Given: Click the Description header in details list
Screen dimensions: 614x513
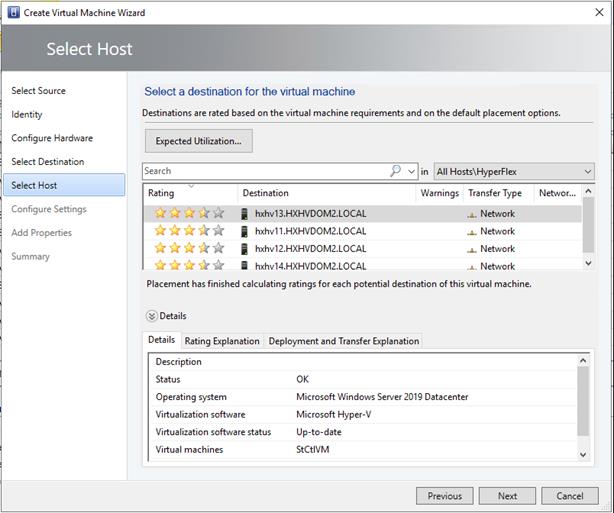Looking at the screenshot, I should pos(179,362).
